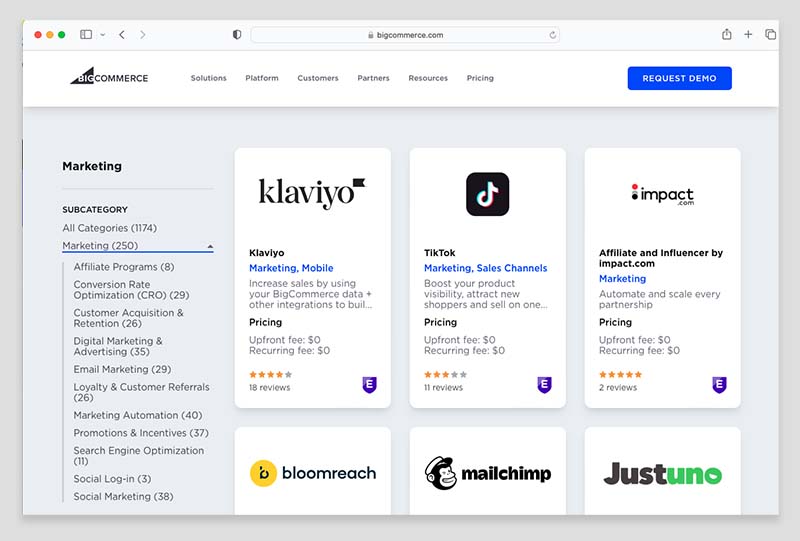Screen dimensions: 800x541
Task: Click the Klaviyo logo image
Action: (x=312, y=193)
